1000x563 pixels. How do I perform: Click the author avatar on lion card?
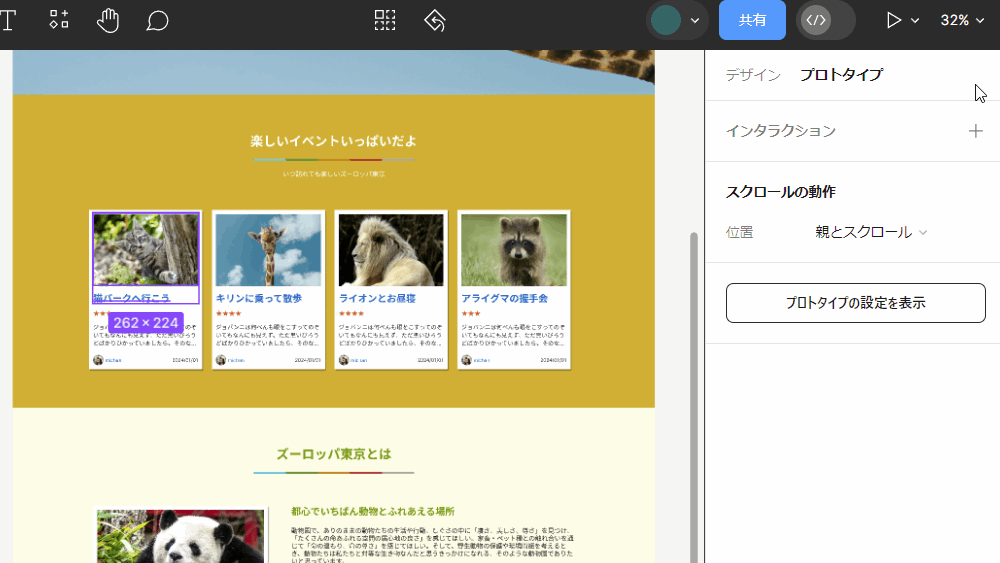pyautogui.click(x=344, y=360)
